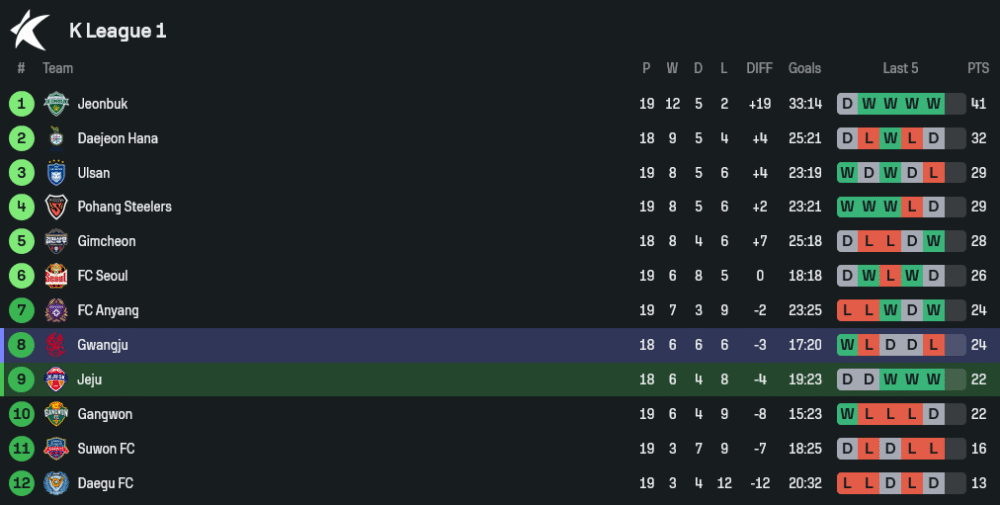Select the Suwon FC team name
1000x505 pixels.
106,449
